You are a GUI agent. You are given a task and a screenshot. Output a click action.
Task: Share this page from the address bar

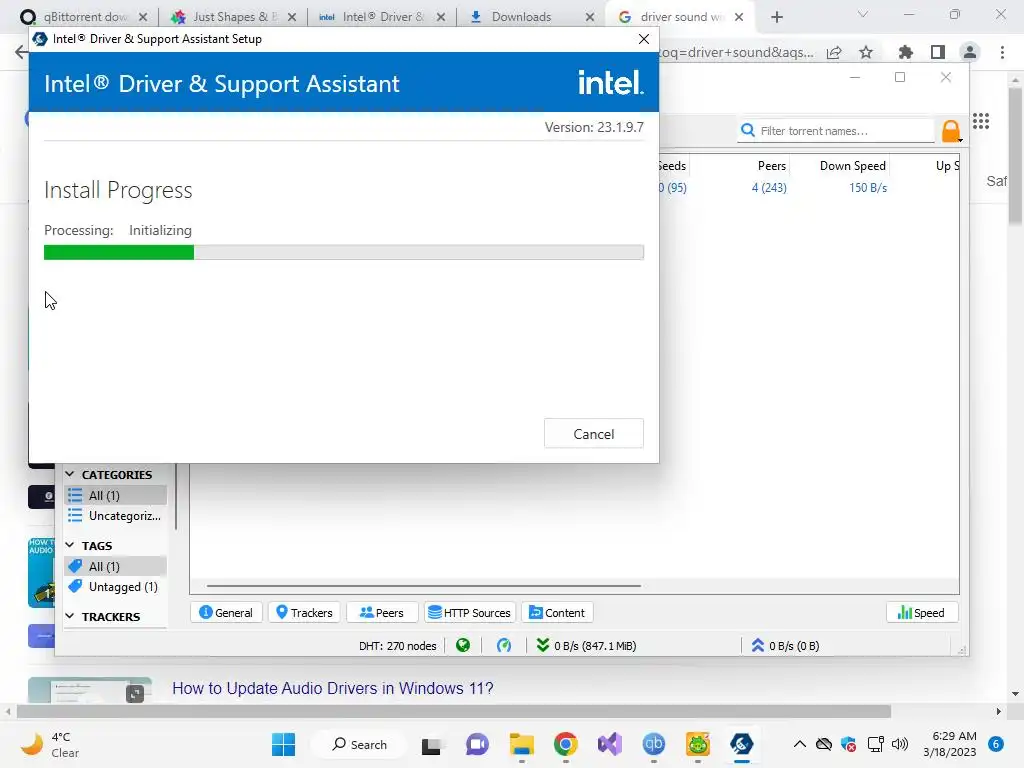[x=834, y=52]
